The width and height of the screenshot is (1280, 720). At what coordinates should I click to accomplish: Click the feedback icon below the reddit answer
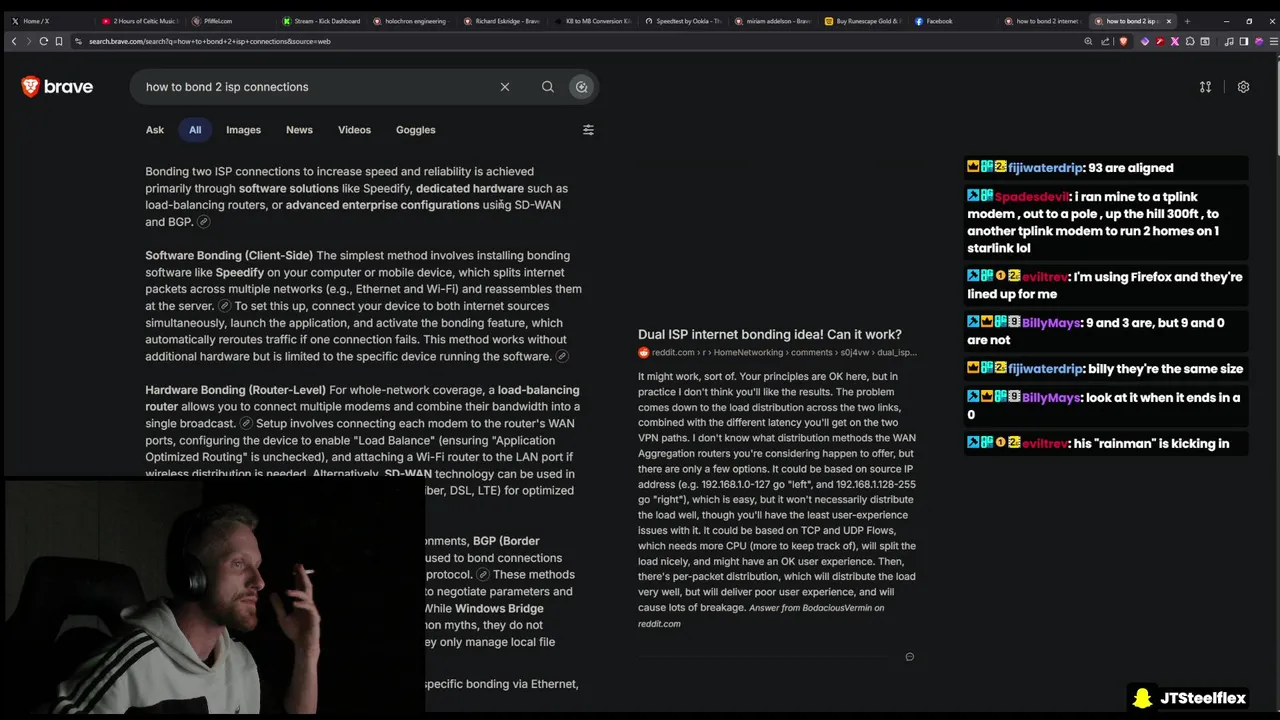[x=909, y=657]
